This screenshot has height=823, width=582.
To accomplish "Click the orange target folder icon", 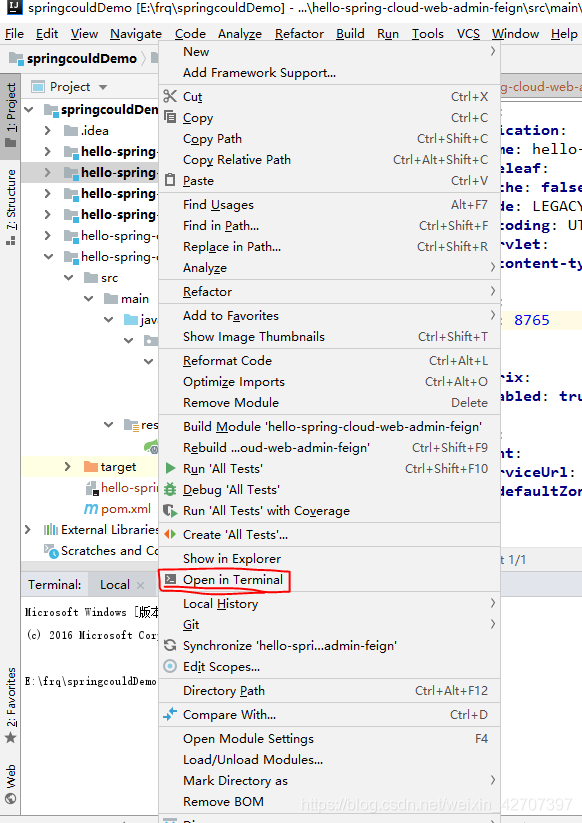I will 91,467.
